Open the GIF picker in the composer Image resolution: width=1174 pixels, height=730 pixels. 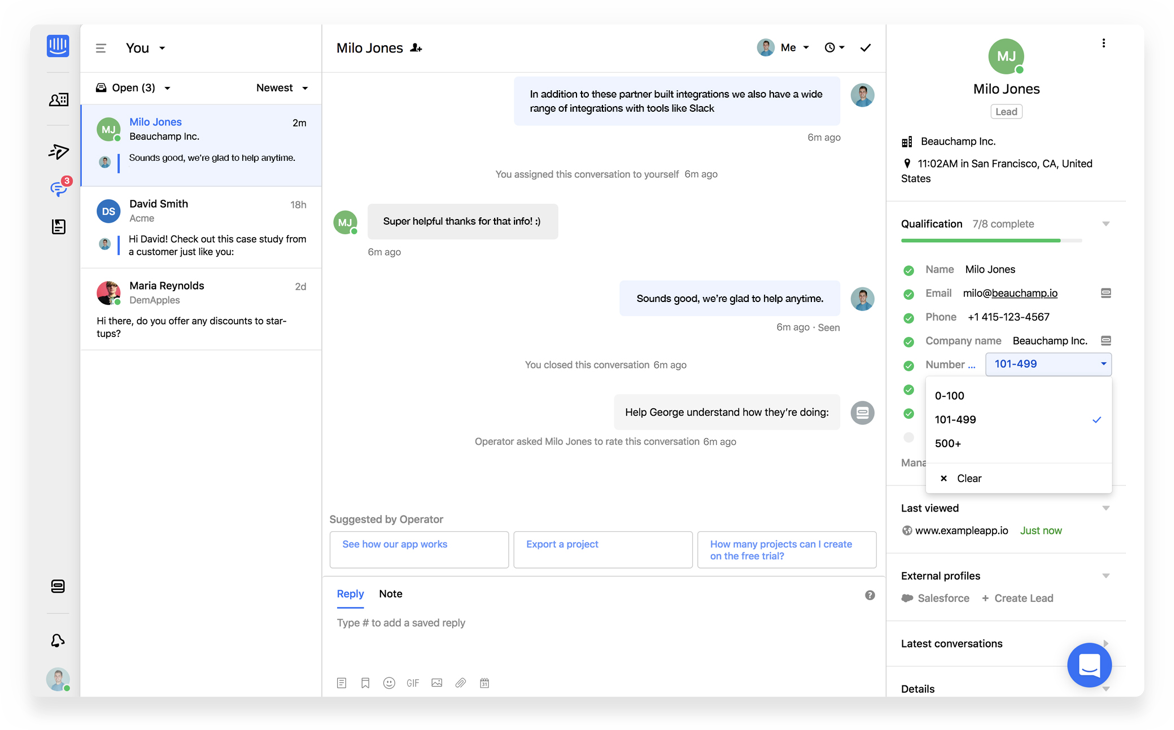(x=412, y=682)
